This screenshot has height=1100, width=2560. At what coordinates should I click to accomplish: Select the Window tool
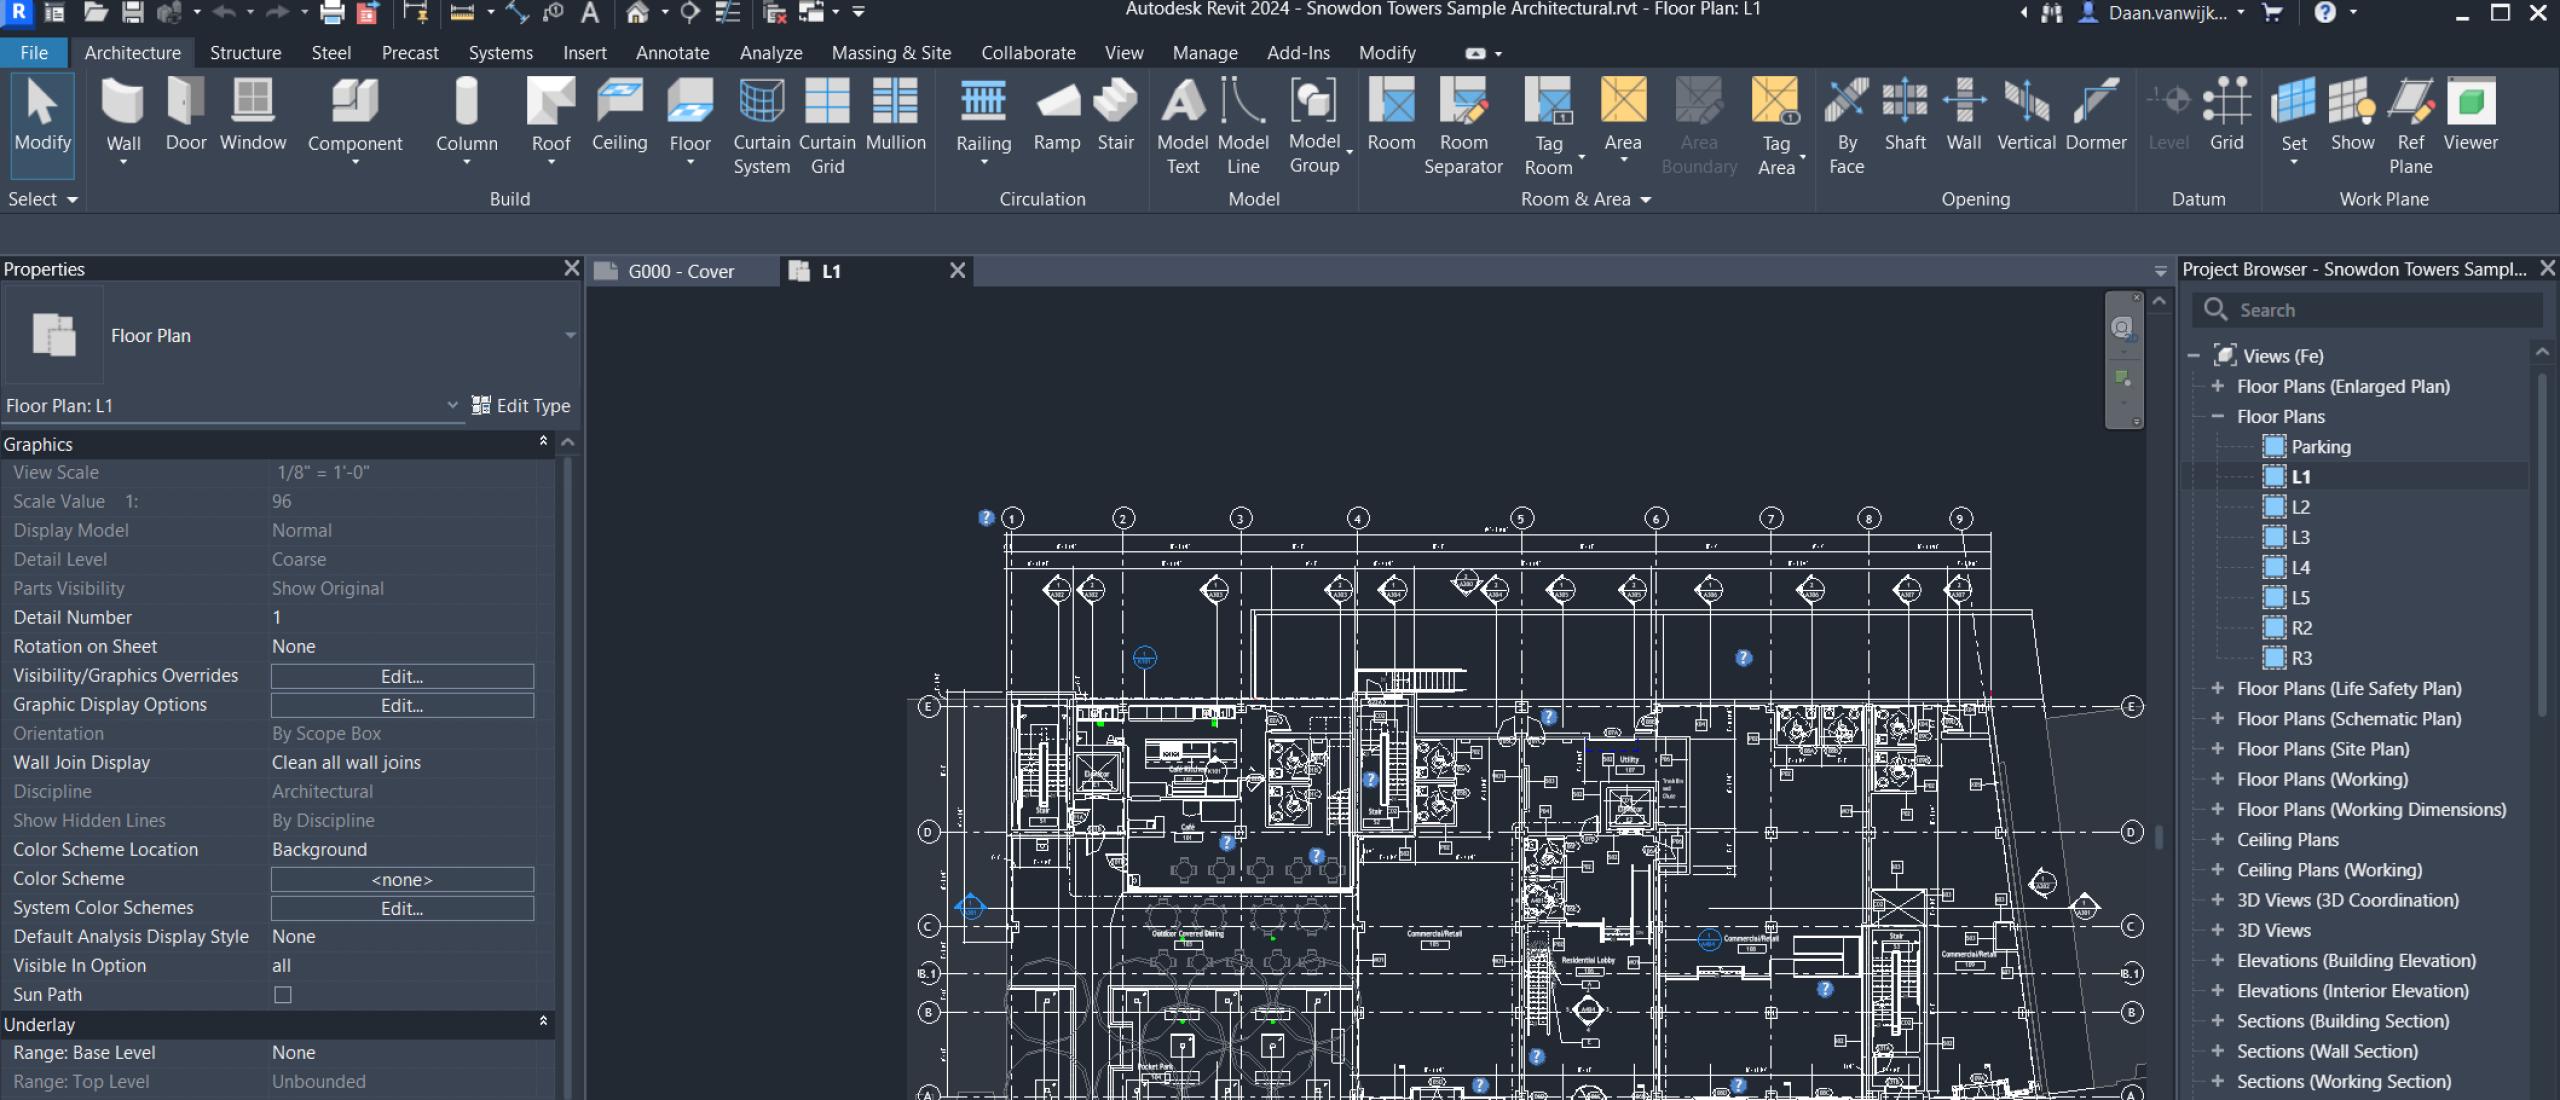point(253,116)
